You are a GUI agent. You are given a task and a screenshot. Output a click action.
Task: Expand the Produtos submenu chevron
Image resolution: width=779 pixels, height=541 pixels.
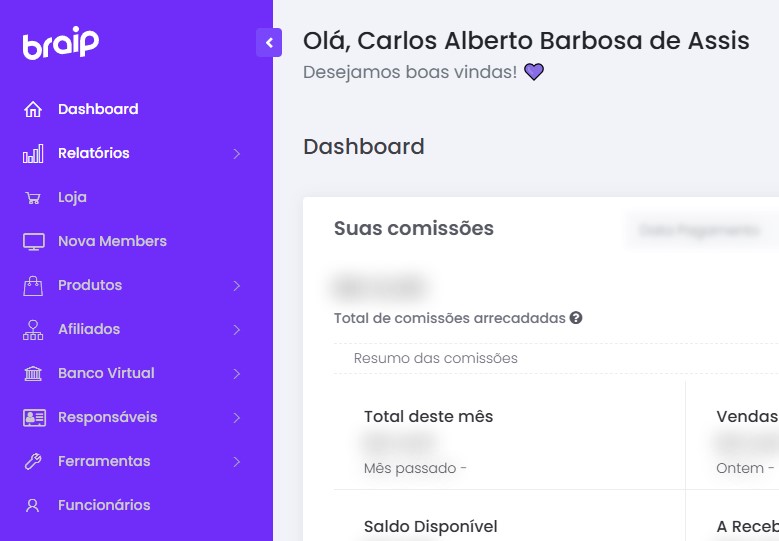point(237,286)
